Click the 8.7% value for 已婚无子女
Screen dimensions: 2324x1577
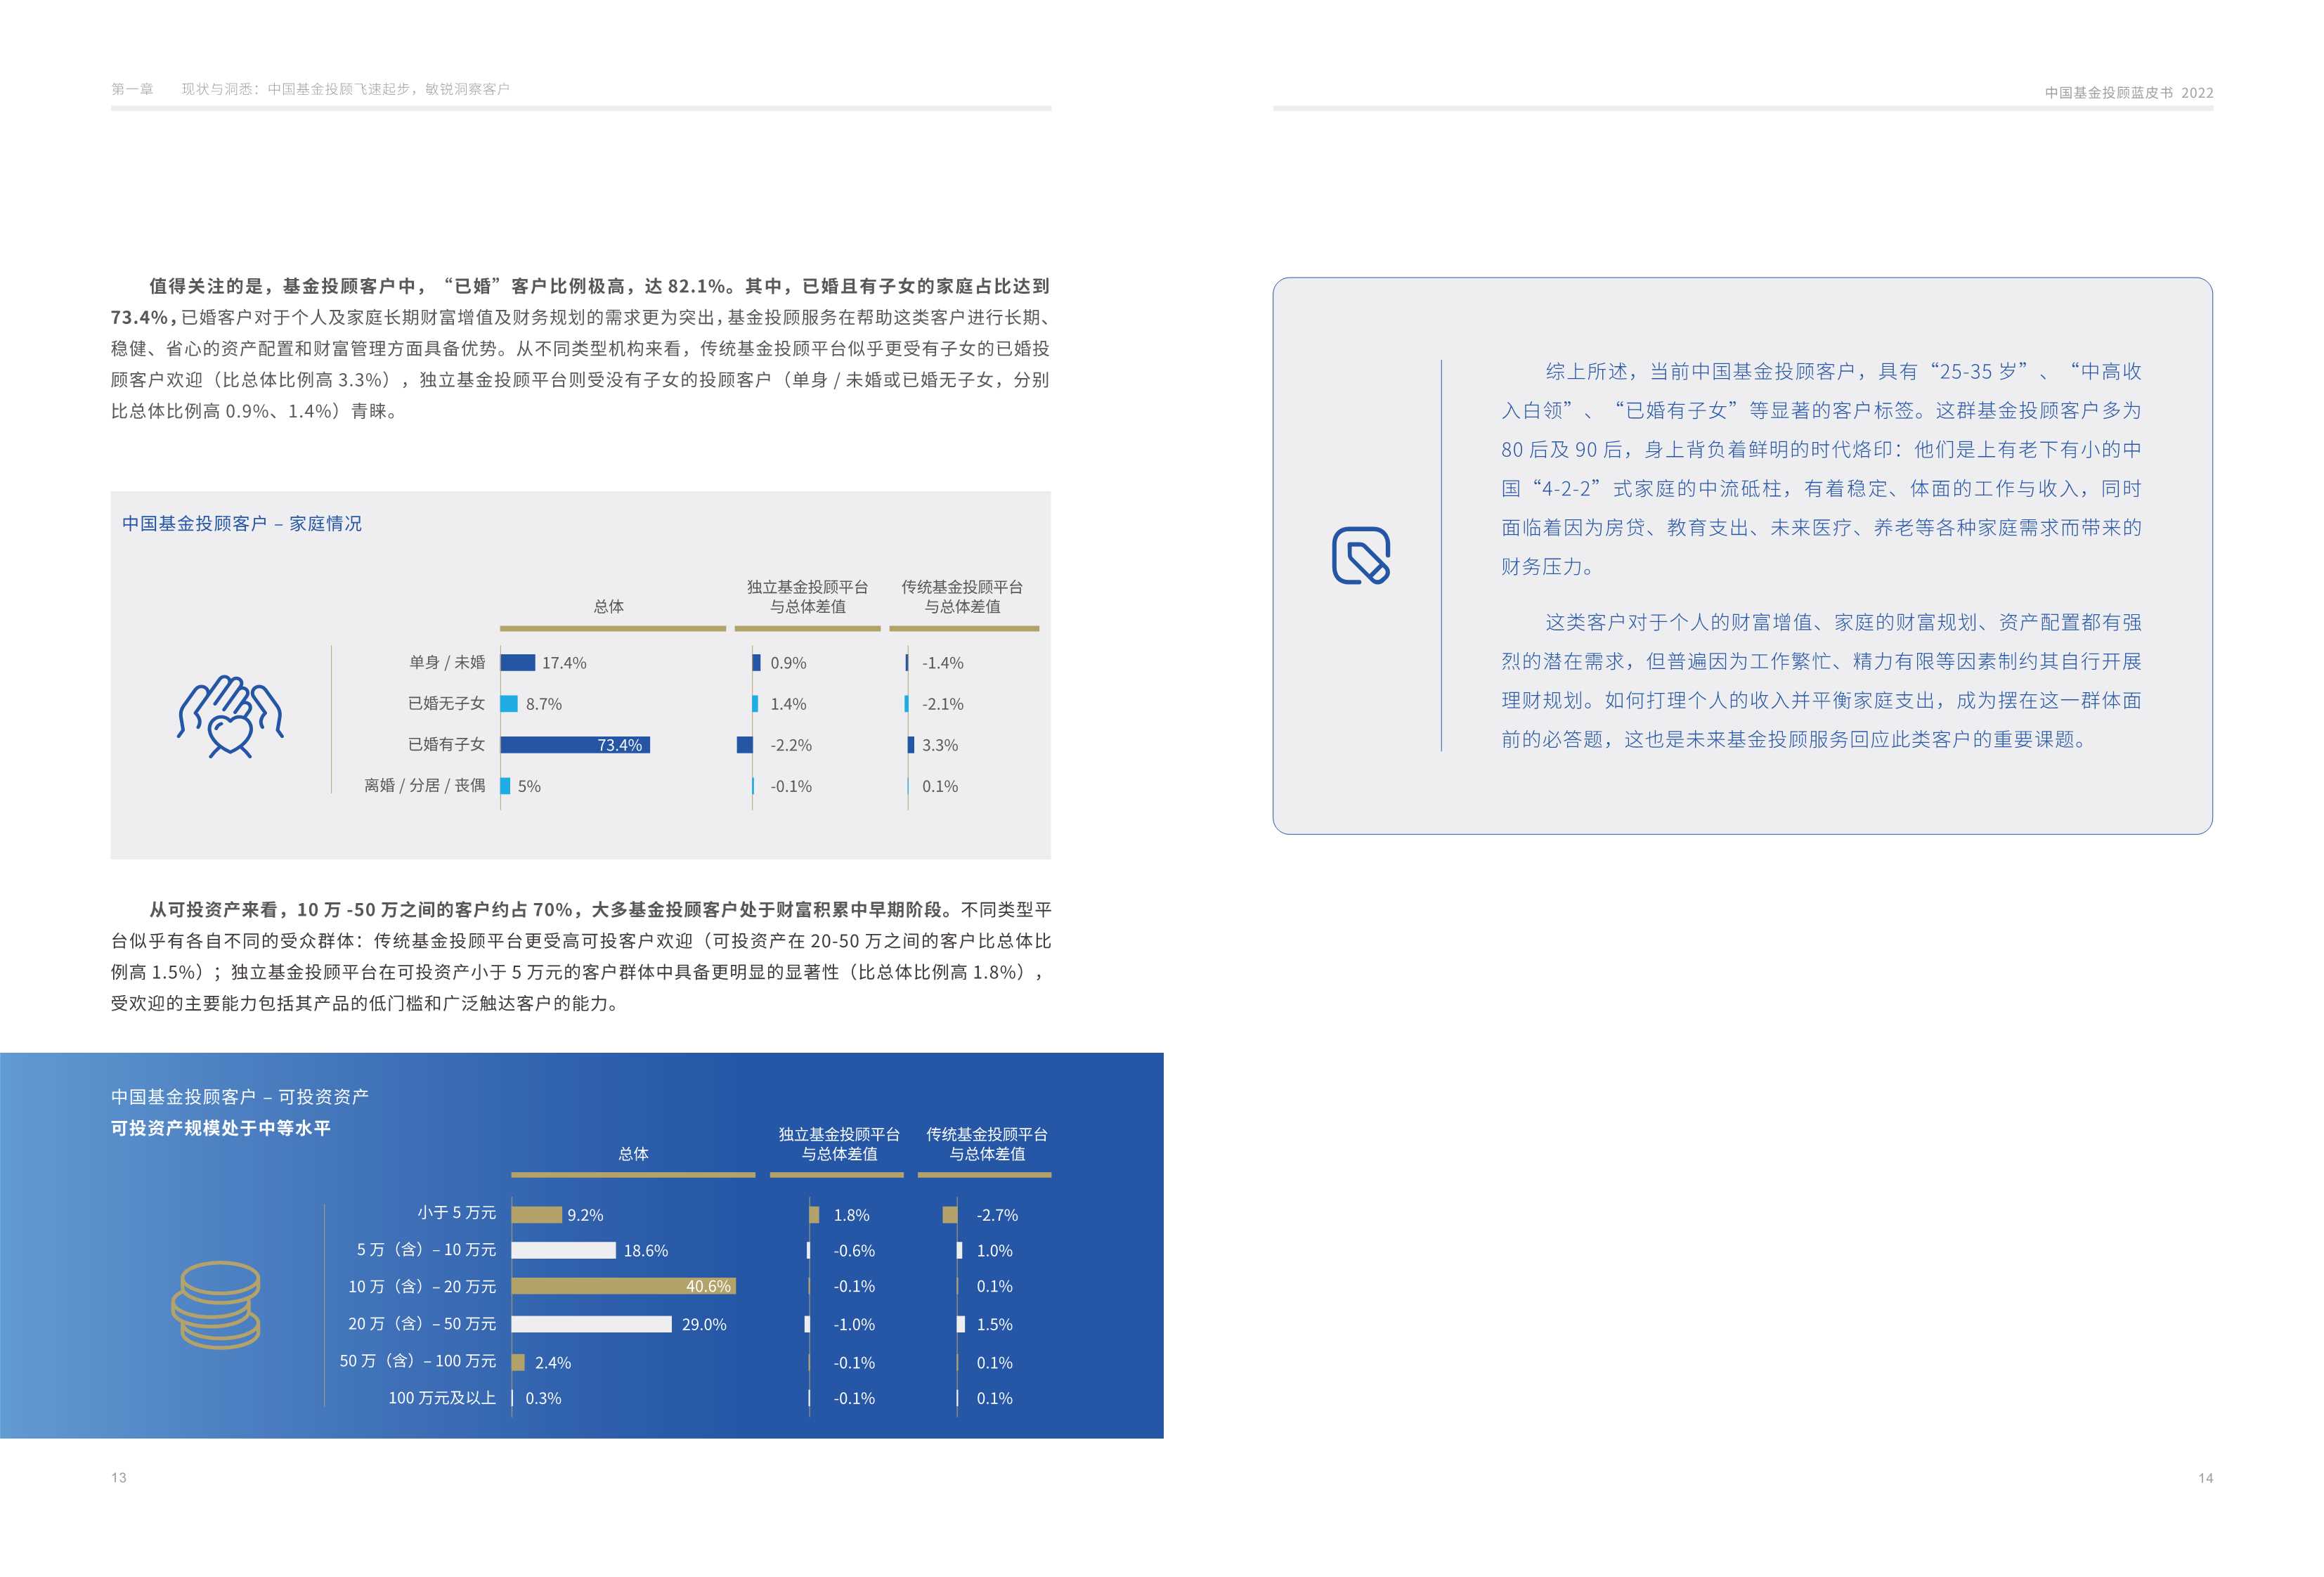click(x=544, y=704)
